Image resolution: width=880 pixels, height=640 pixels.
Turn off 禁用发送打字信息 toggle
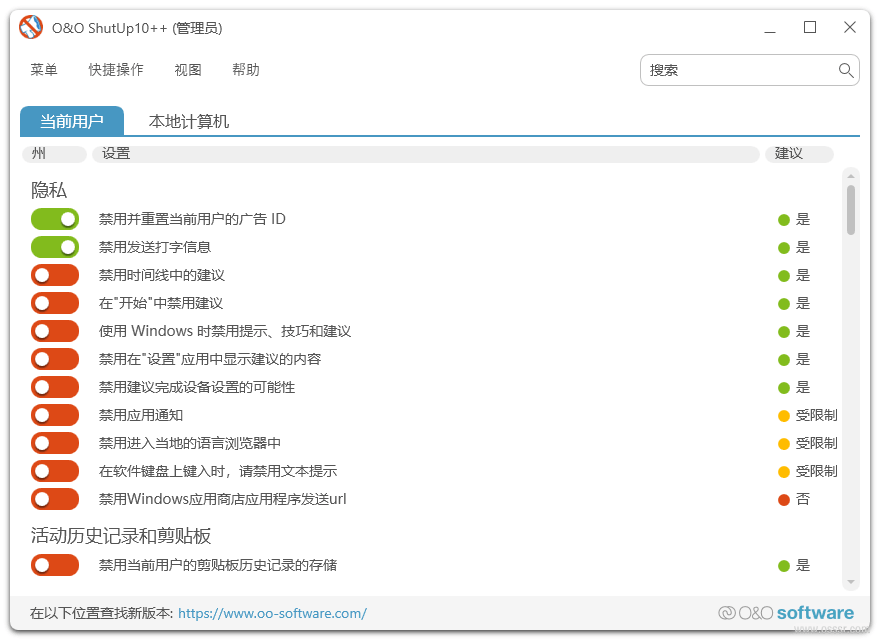[x=55, y=247]
